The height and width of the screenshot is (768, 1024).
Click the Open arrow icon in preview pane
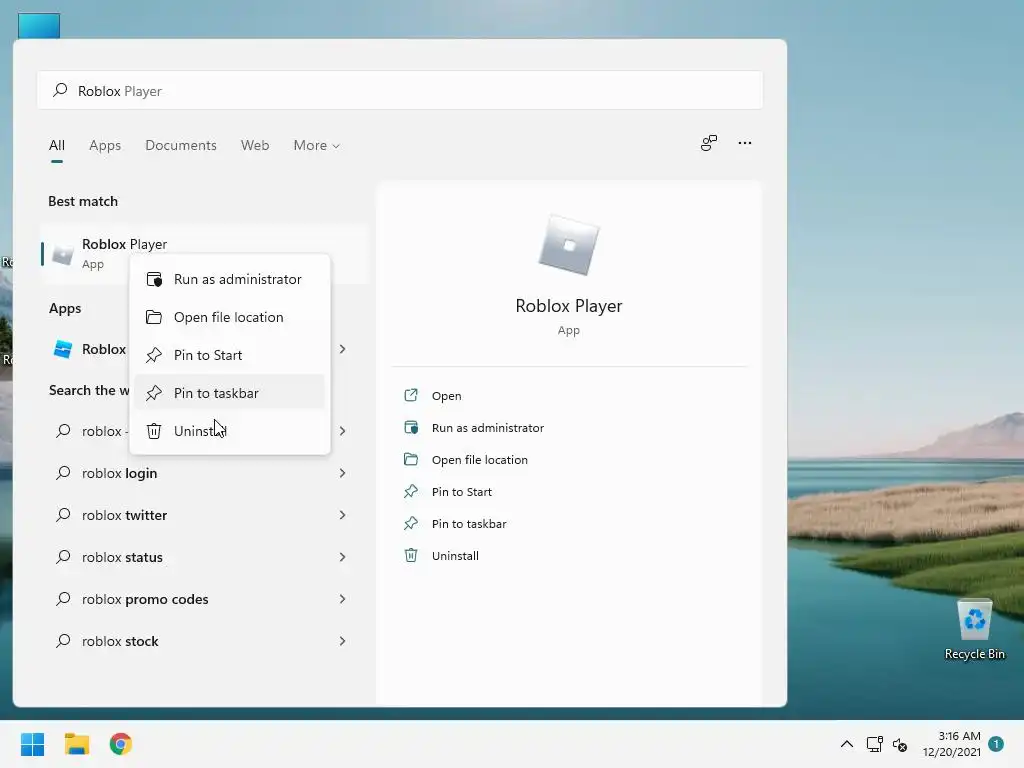(x=411, y=395)
